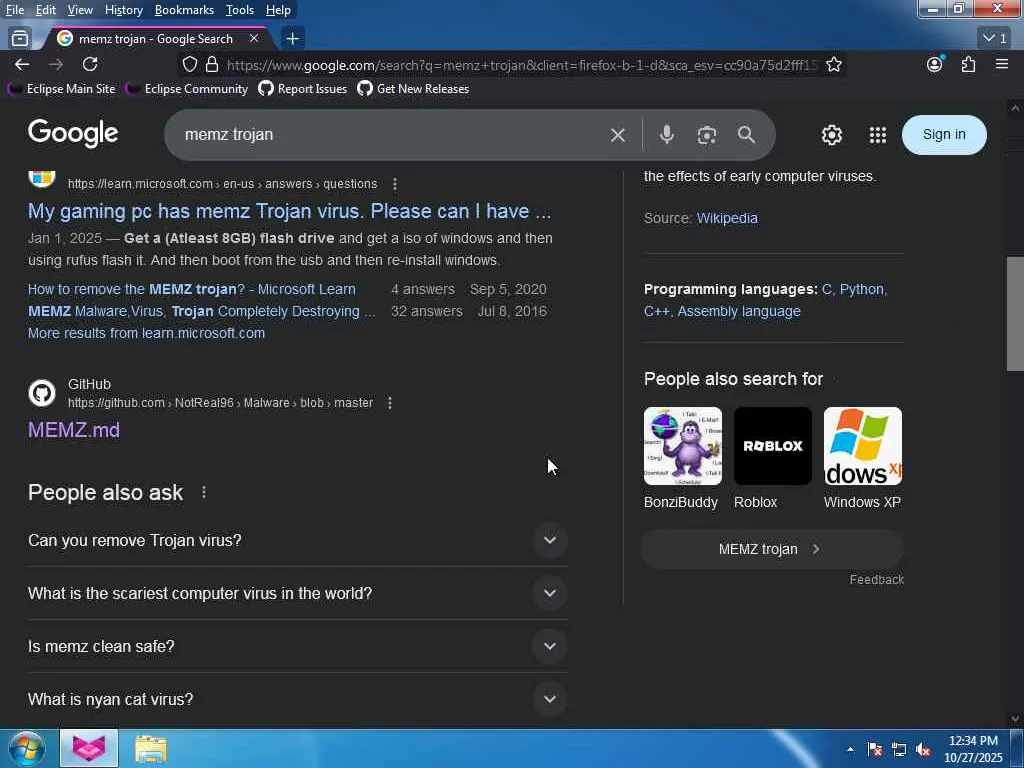Open "My gaming pc has memz Trojan virus" result
The height and width of the screenshot is (768, 1024).
[289, 211]
